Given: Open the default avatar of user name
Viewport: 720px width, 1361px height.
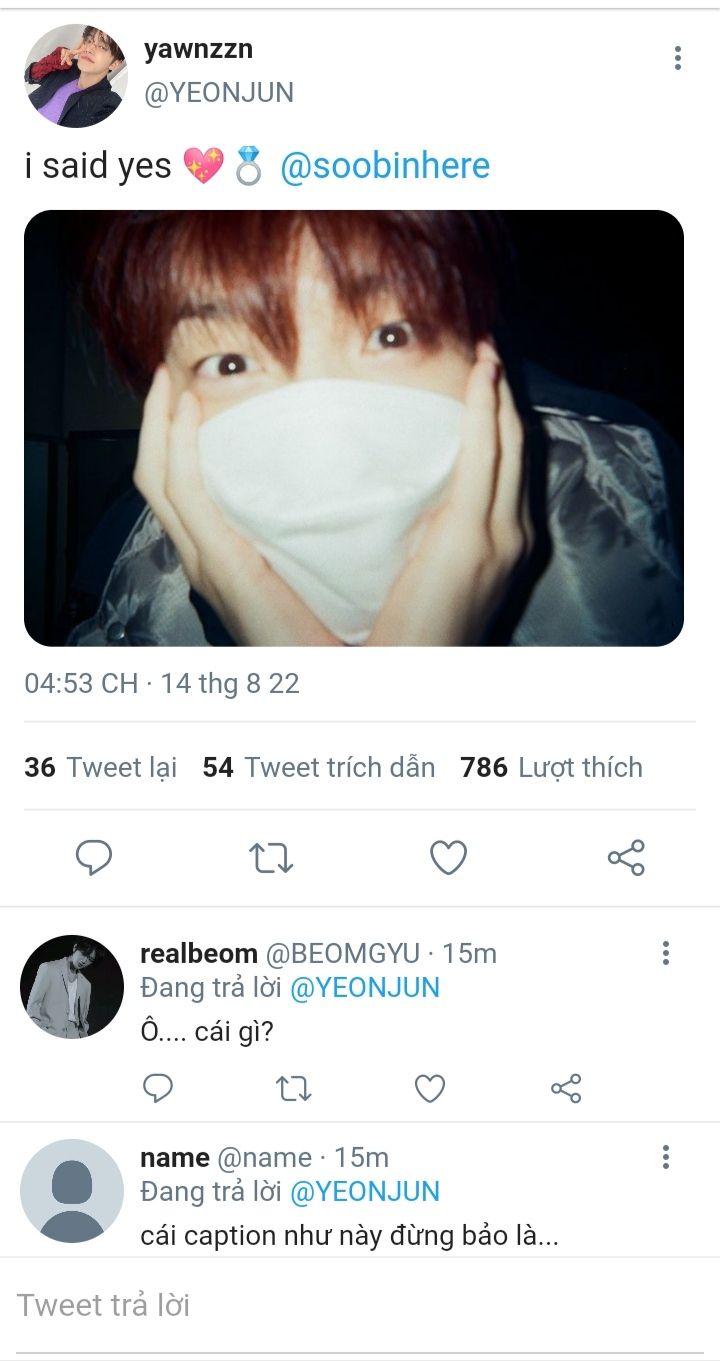Looking at the screenshot, I should [x=71, y=1190].
